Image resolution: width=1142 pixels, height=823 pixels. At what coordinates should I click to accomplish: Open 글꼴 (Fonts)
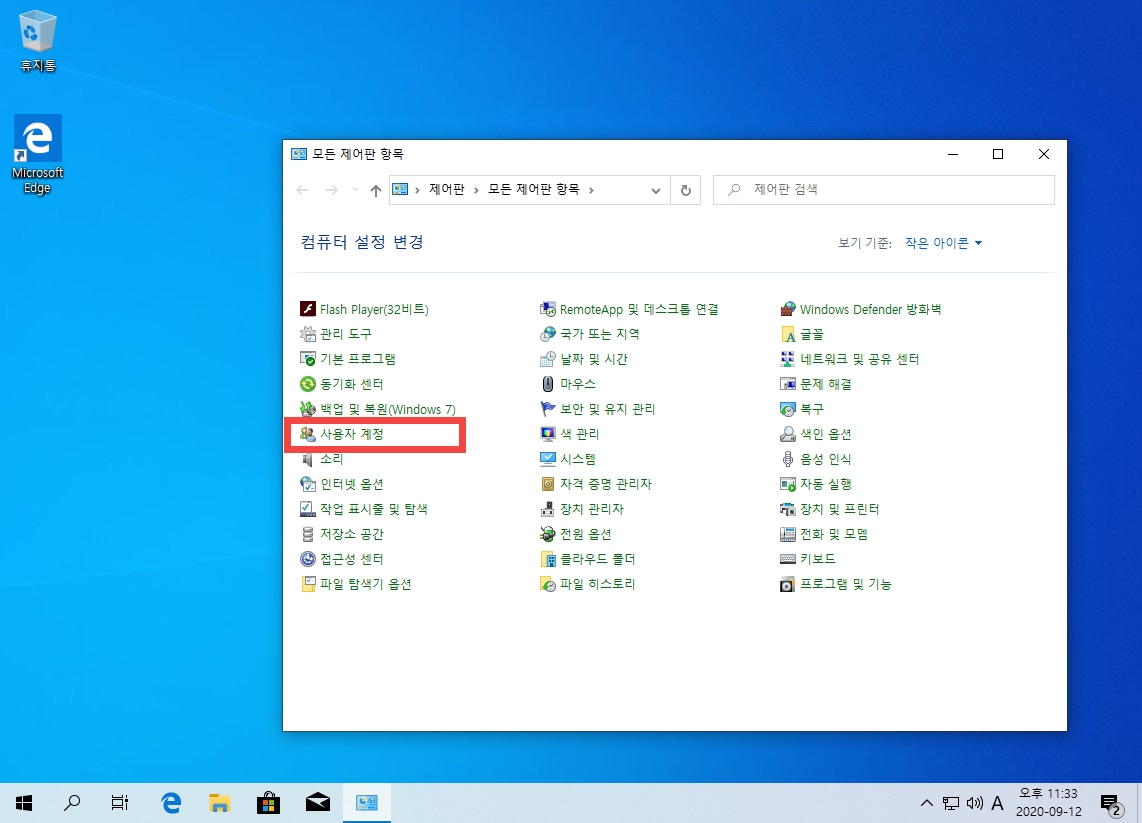(x=809, y=334)
